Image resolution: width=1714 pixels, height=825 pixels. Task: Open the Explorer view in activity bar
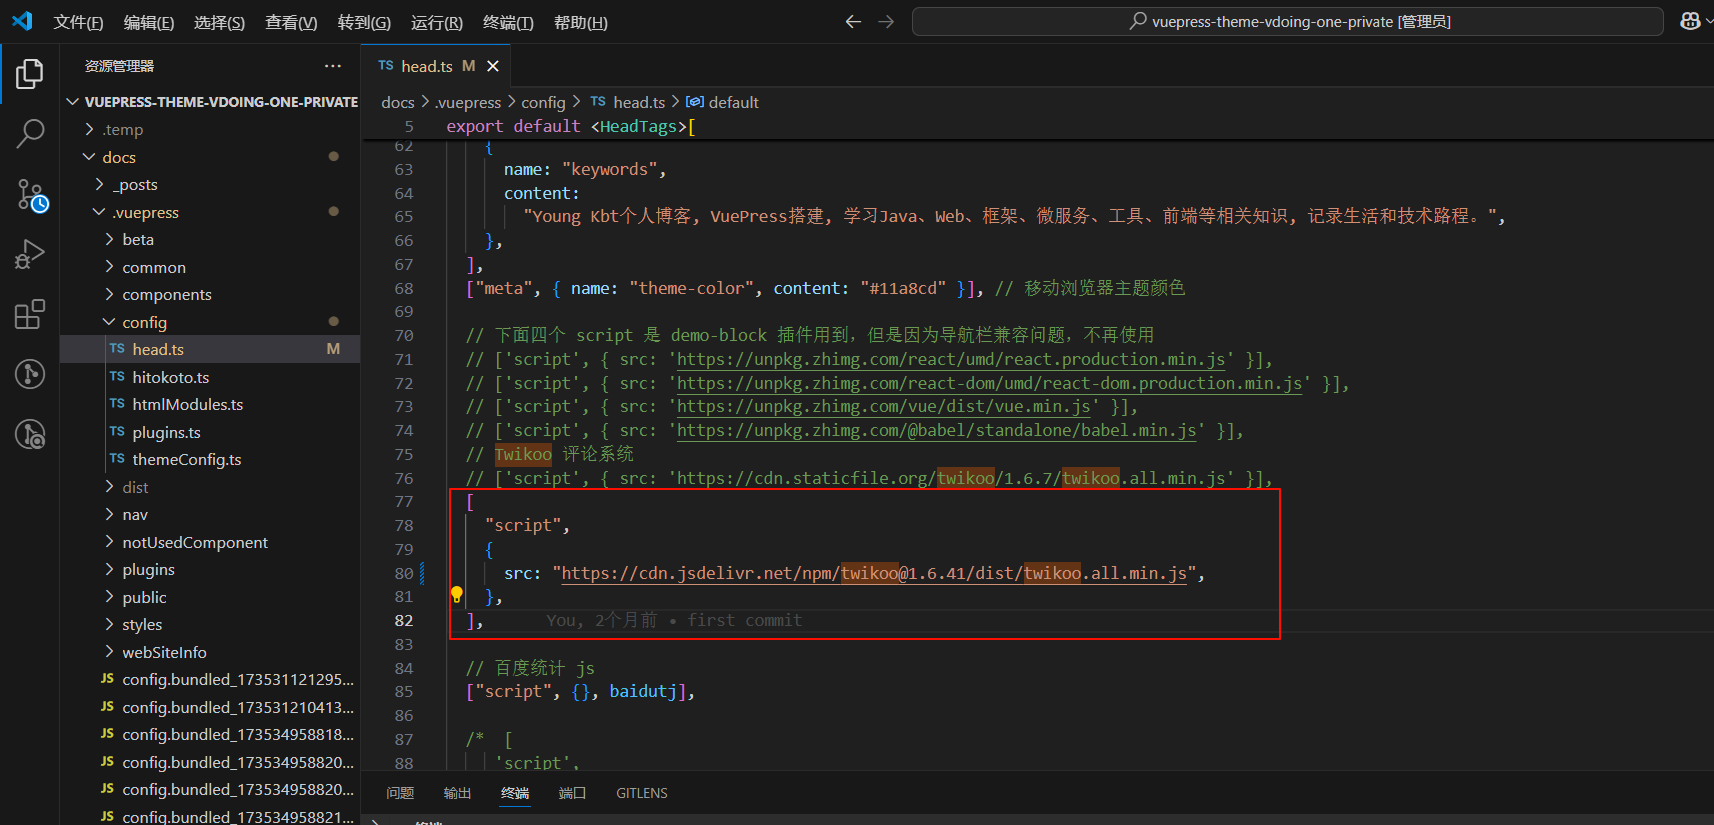(x=30, y=73)
